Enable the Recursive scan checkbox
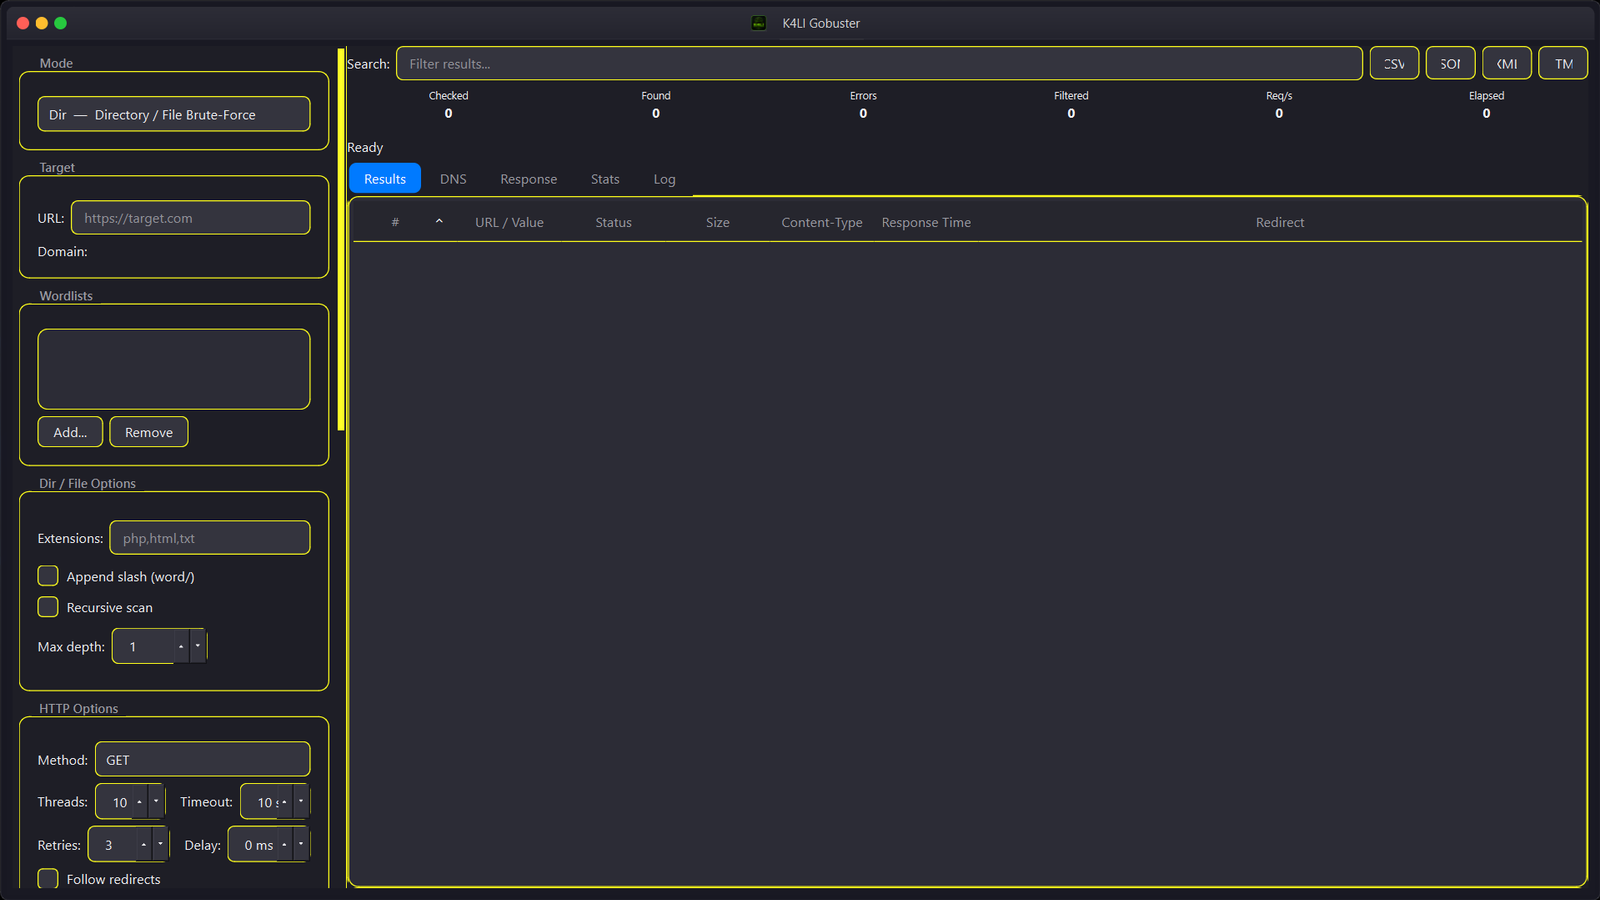 click(x=48, y=607)
